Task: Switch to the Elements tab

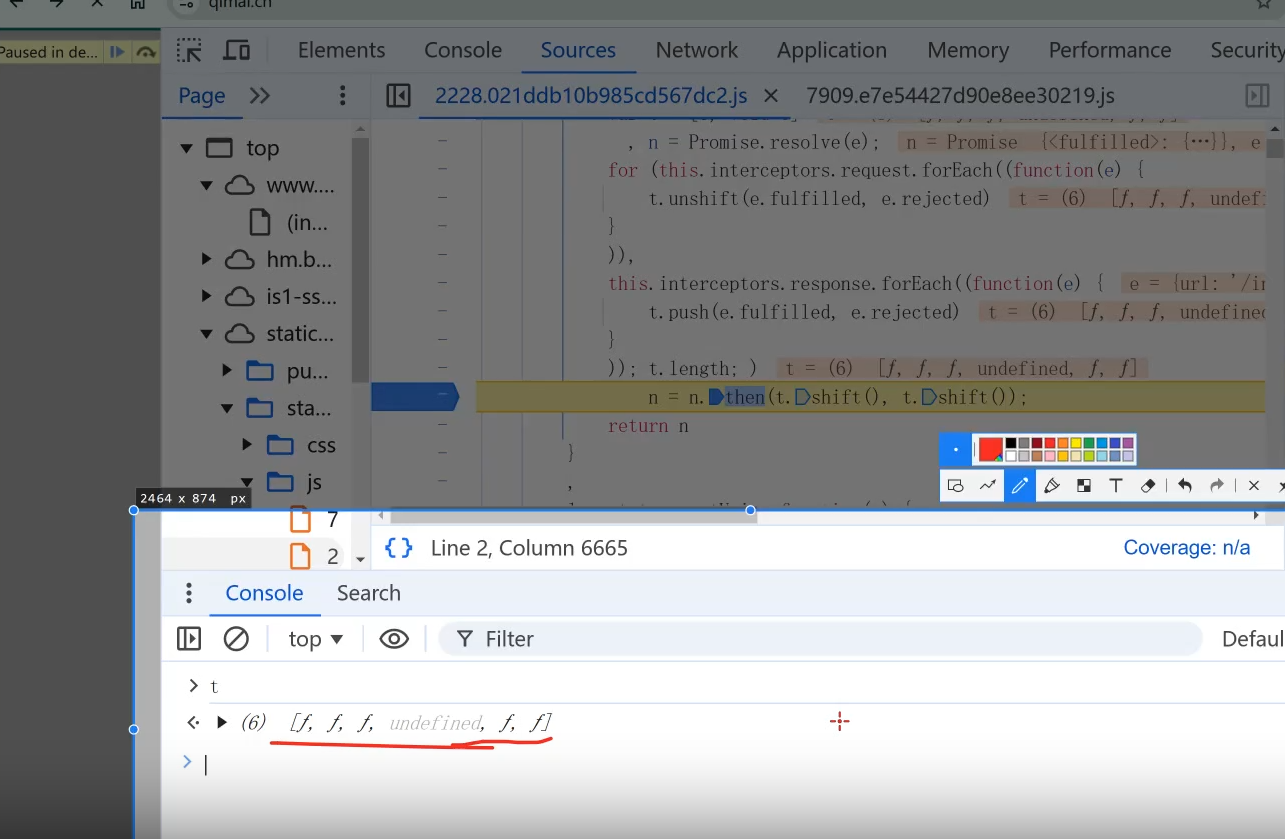Action: click(x=341, y=50)
